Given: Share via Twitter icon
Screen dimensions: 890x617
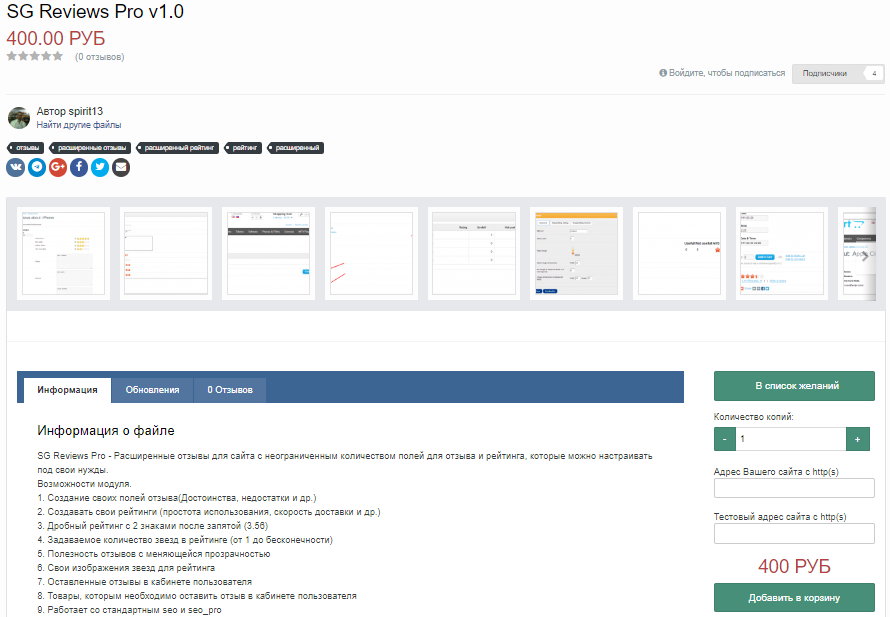Looking at the screenshot, I should pos(100,167).
